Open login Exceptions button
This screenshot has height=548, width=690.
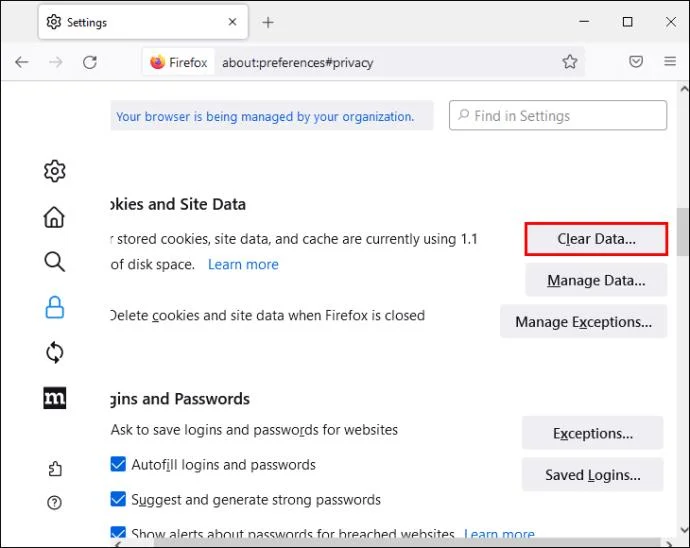click(592, 434)
